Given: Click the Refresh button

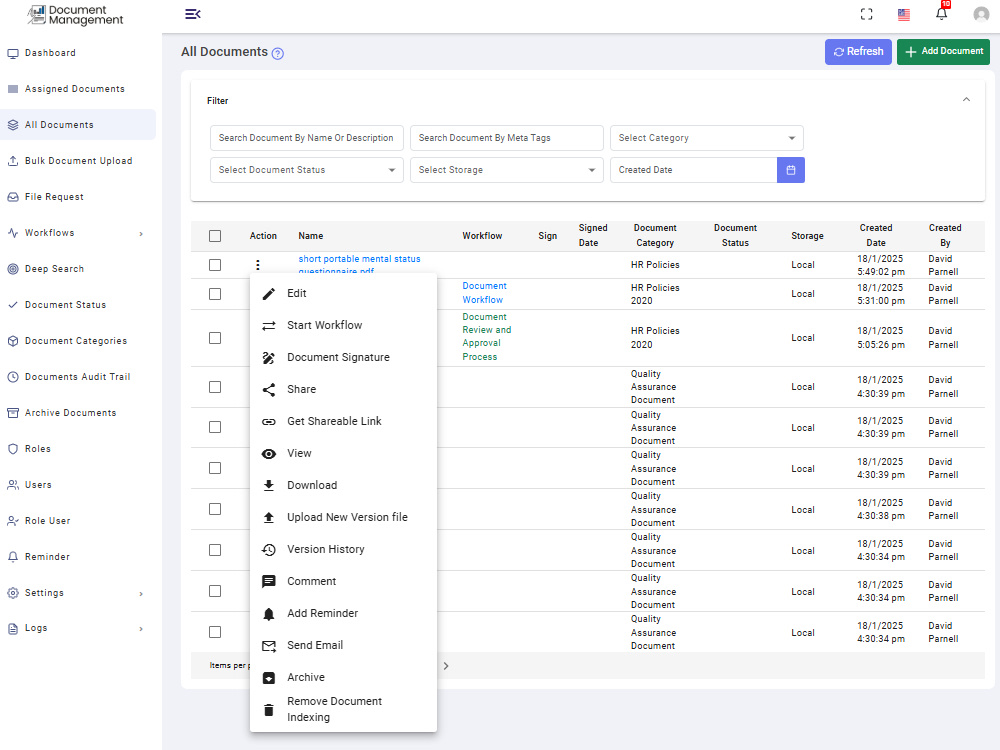Looking at the screenshot, I should click(858, 52).
